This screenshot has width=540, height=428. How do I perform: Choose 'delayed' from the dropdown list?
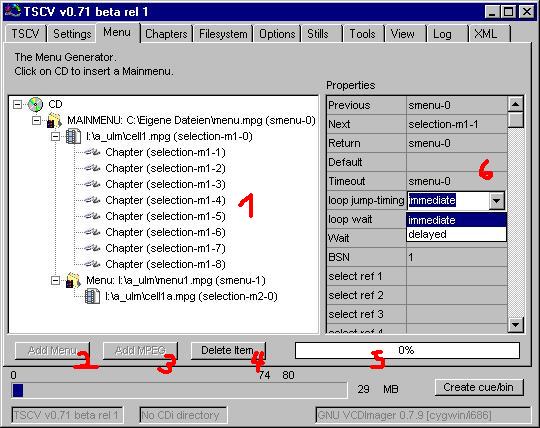(457, 234)
